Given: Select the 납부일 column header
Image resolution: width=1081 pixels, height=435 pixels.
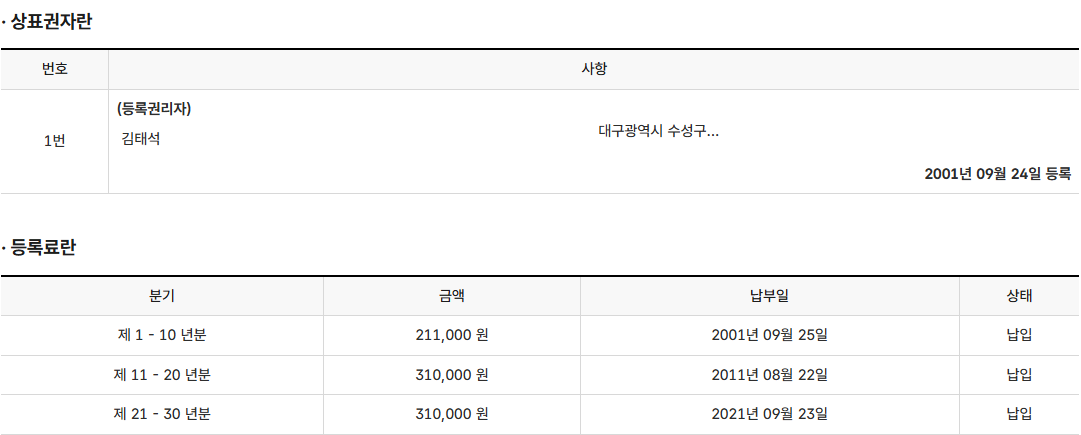Looking at the screenshot, I should tap(769, 296).
